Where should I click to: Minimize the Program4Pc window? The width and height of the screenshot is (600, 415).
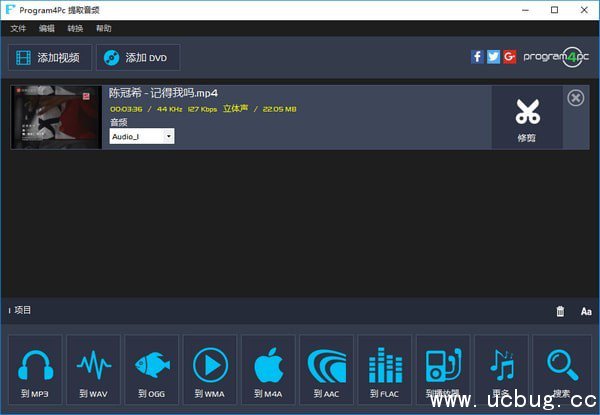(x=525, y=10)
